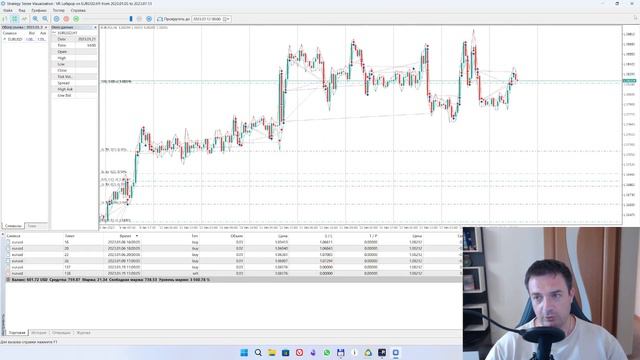640x360 pixels.
Task: Switch to the История tab
Action: [x=39, y=333]
